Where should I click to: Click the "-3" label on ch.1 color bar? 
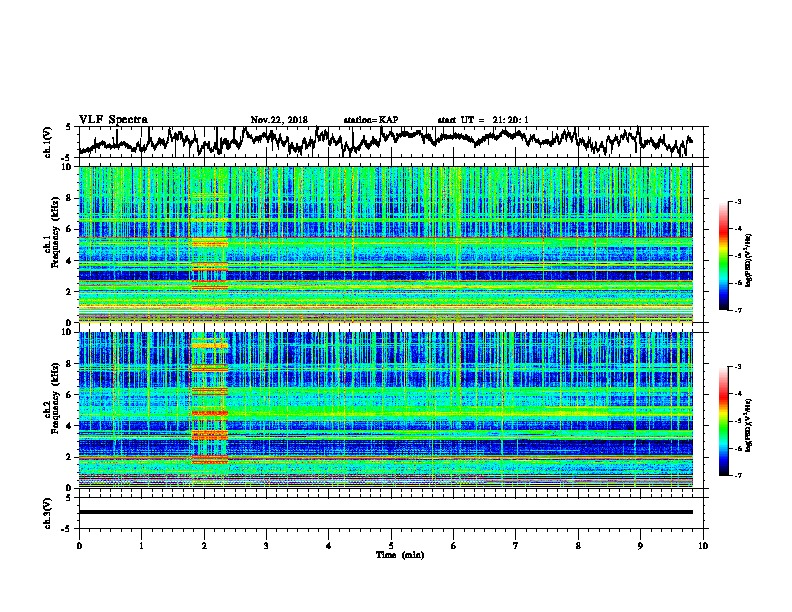coord(737,201)
